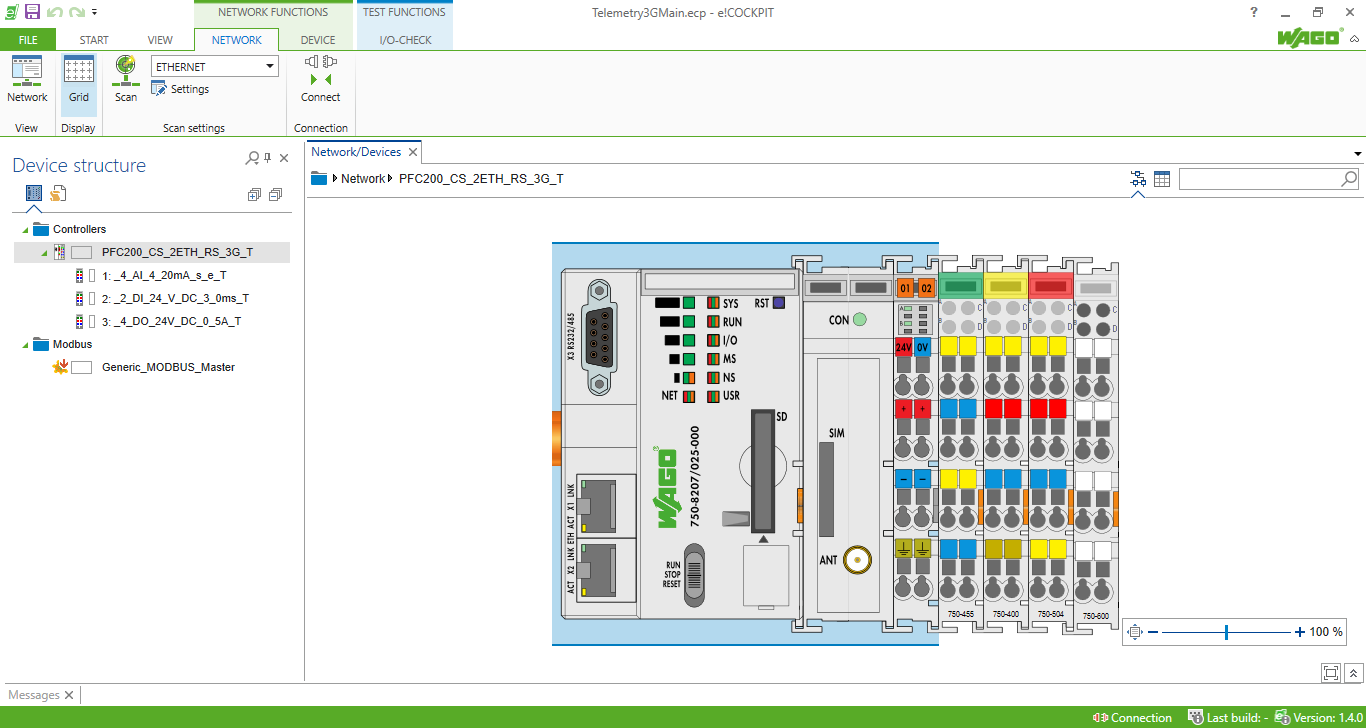1366x728 pixels.
Task: Select module 2: _2_DI_24_V_DC_3_0ms_T
Action: [175, 298]
